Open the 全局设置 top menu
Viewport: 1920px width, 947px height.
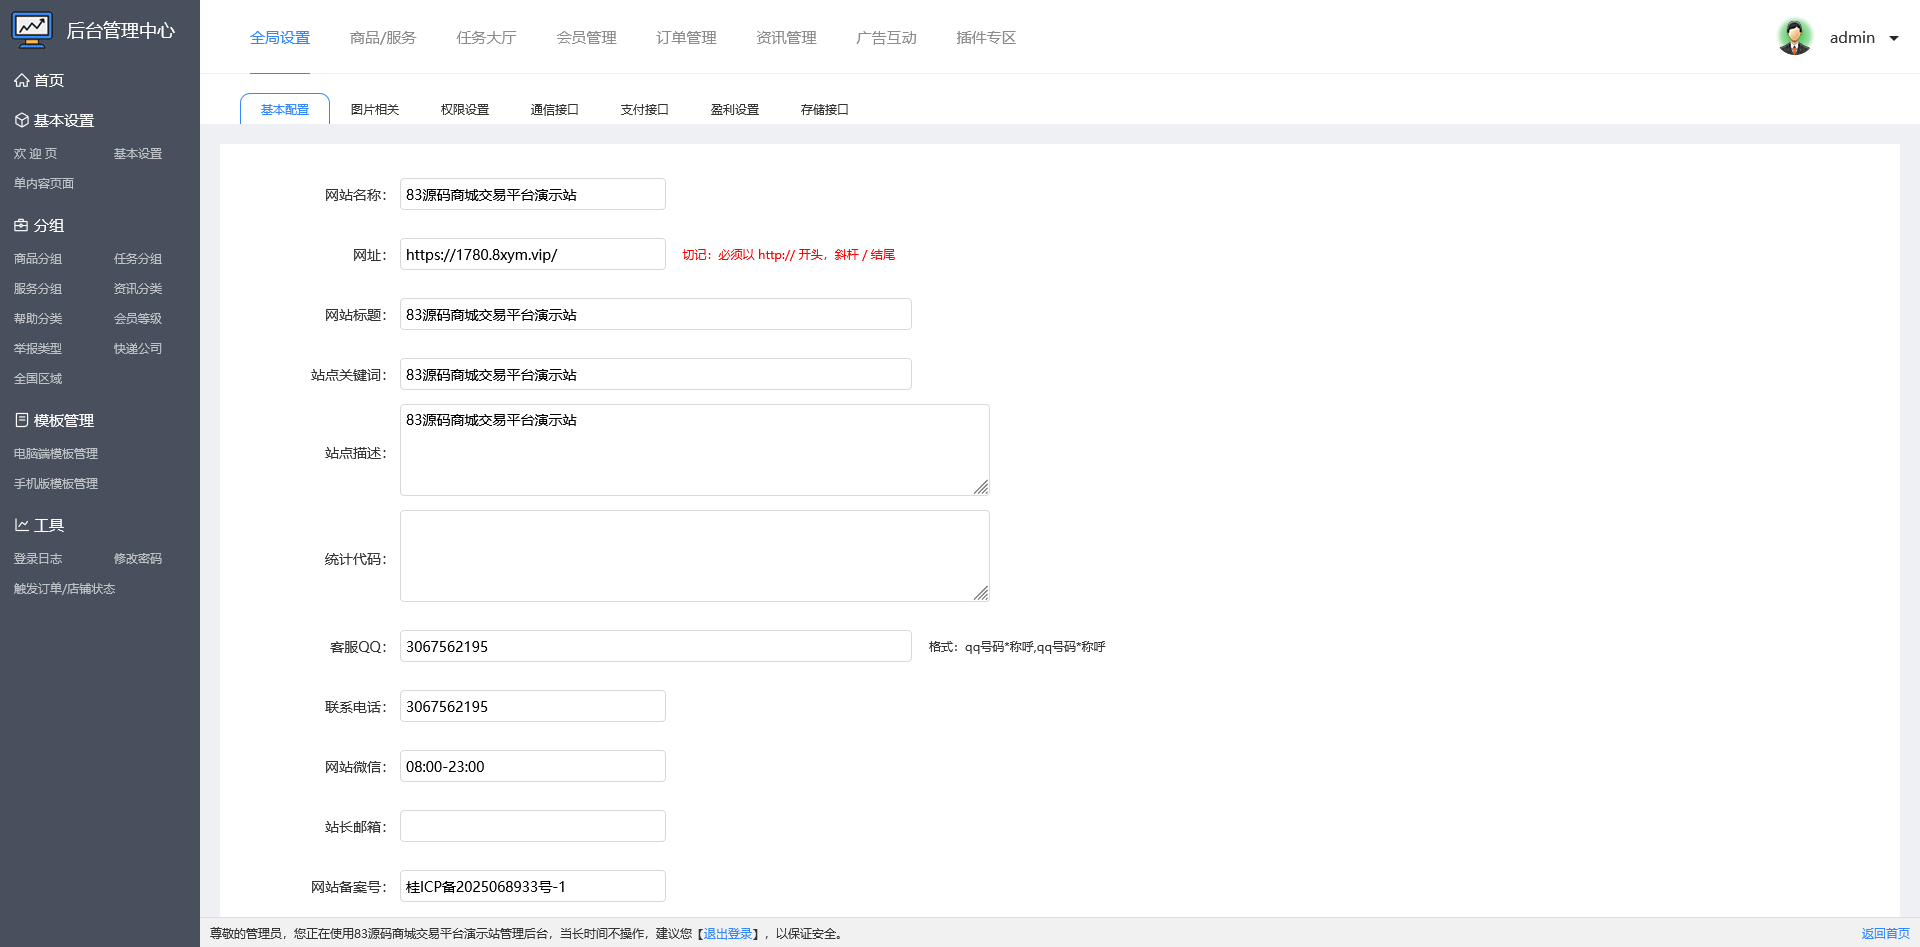[280, 38]
